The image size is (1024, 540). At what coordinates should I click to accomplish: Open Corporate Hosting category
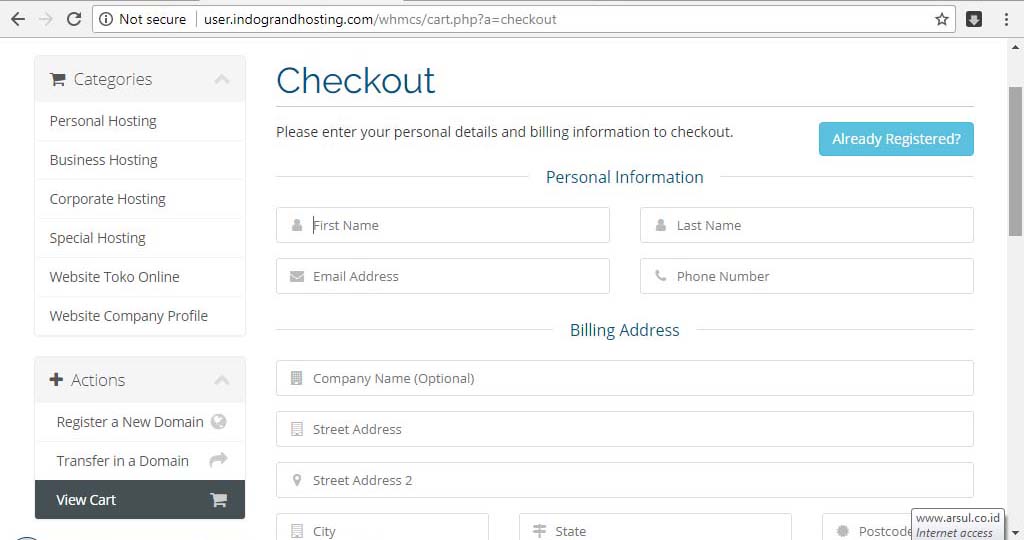click(107, 199)
